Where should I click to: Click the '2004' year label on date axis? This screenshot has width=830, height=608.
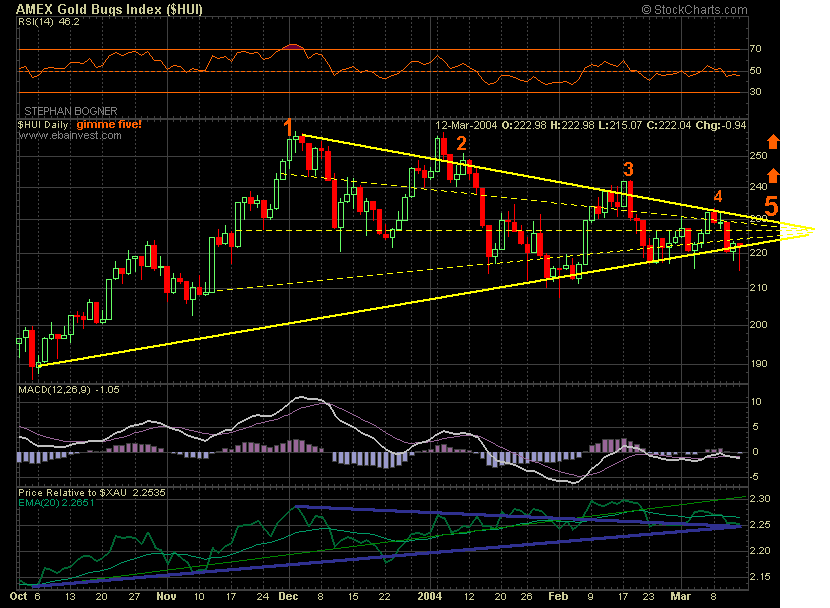[429, 596]
